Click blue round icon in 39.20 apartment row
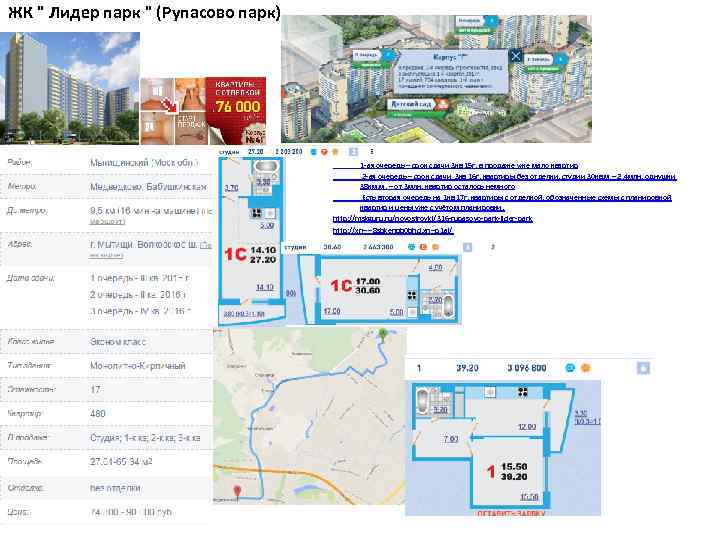Viewport: 720px width, 540px height. point(570,368)
